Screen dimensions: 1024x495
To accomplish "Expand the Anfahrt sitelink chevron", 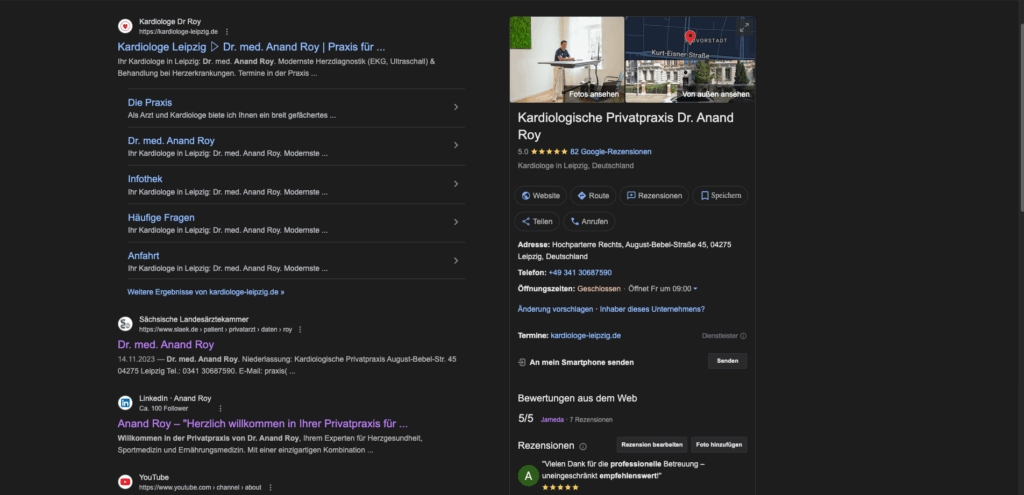I will 456,261.
